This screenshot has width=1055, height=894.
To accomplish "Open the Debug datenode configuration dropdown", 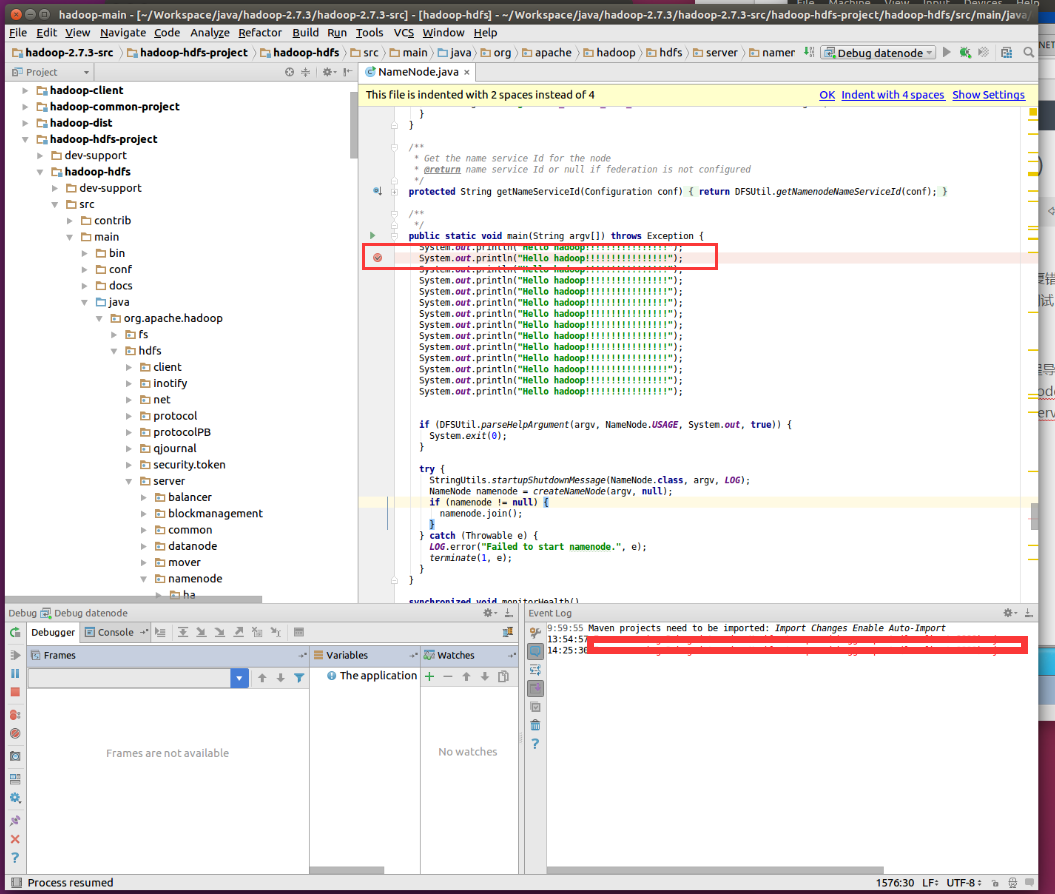I will click(x=878, y=52).
